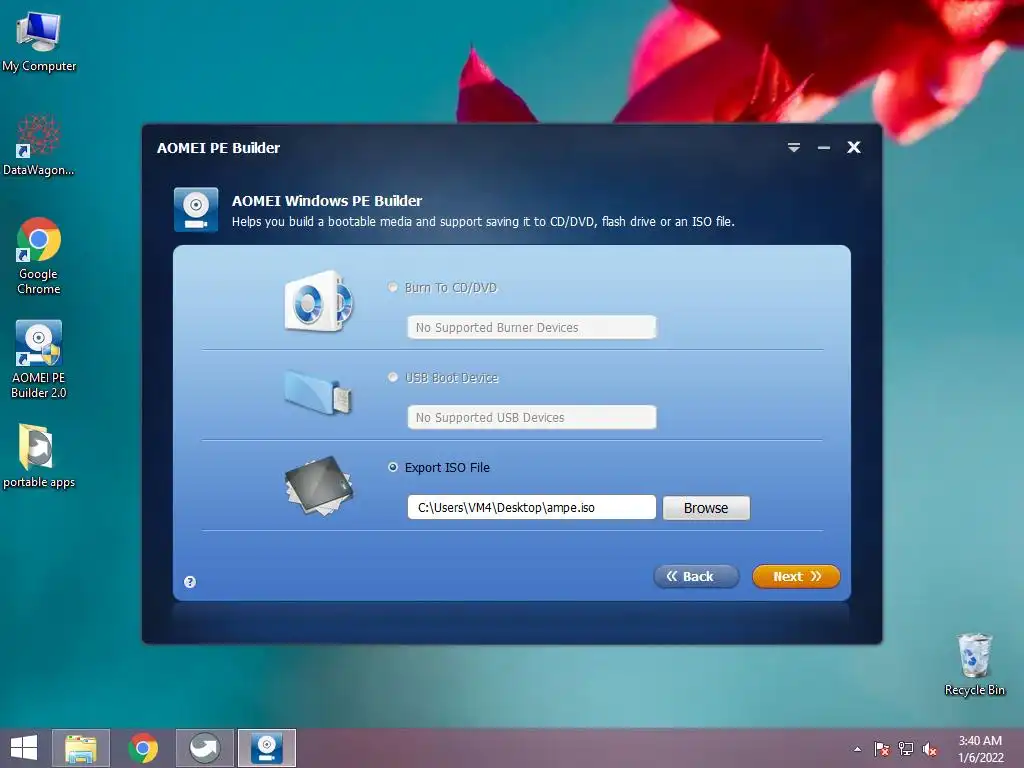
Task: Select Export ISO File radio option
Action: coord(392,468)
